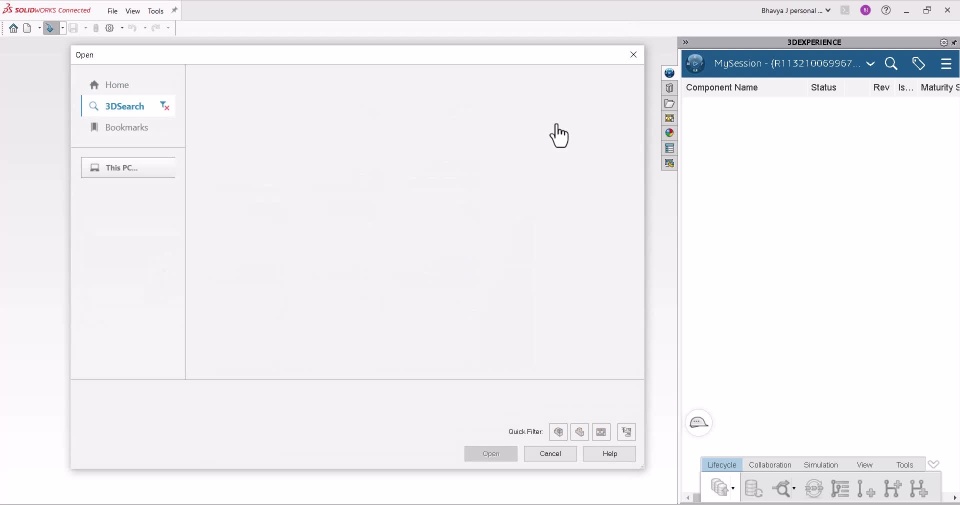The height and width of the screenshot is (505, 960).
Task: Open the View Palette task pane tab
Action: pyautogui.click(x=669, y=118)
